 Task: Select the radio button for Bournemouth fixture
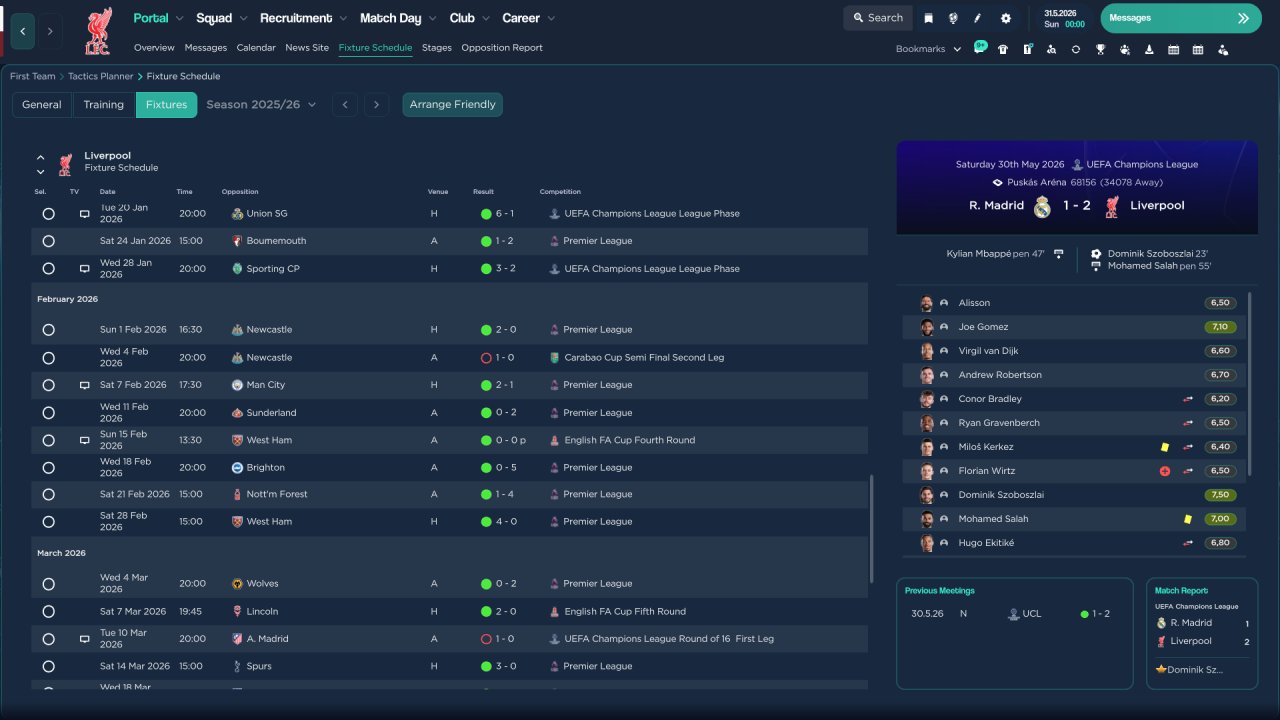coord(48,241)
